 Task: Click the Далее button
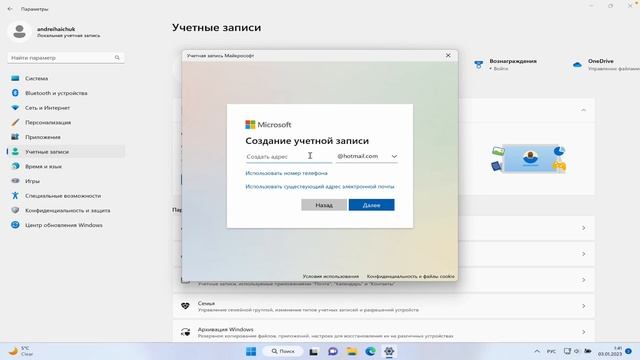click(371, 205)
